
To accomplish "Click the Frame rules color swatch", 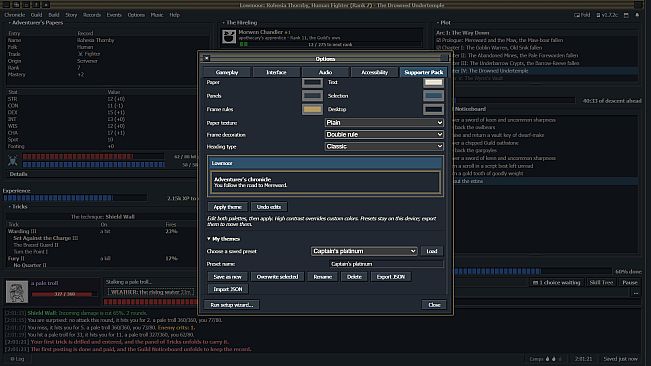I will [x=312, y=110].
